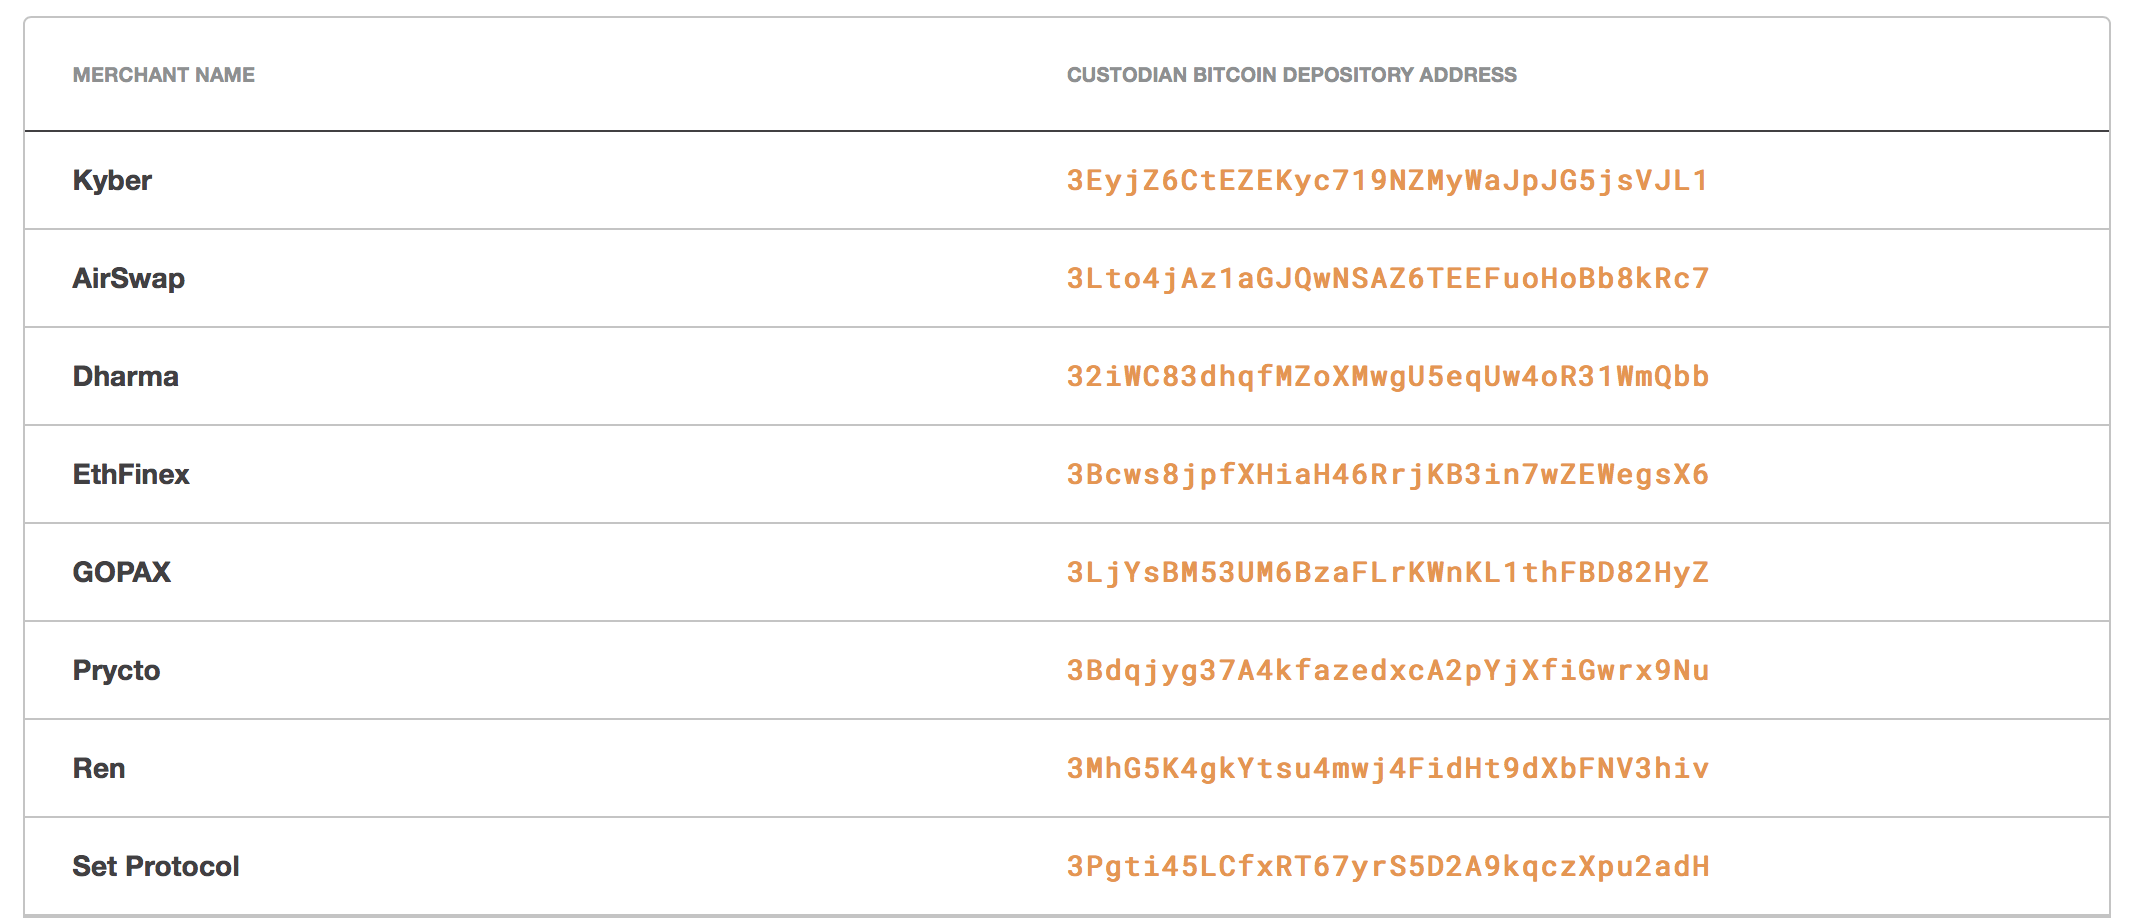Open GOPAX's custodian address link
Image resolution: width=2148 pixels, height=922 pixels.
pos(1388,572)
